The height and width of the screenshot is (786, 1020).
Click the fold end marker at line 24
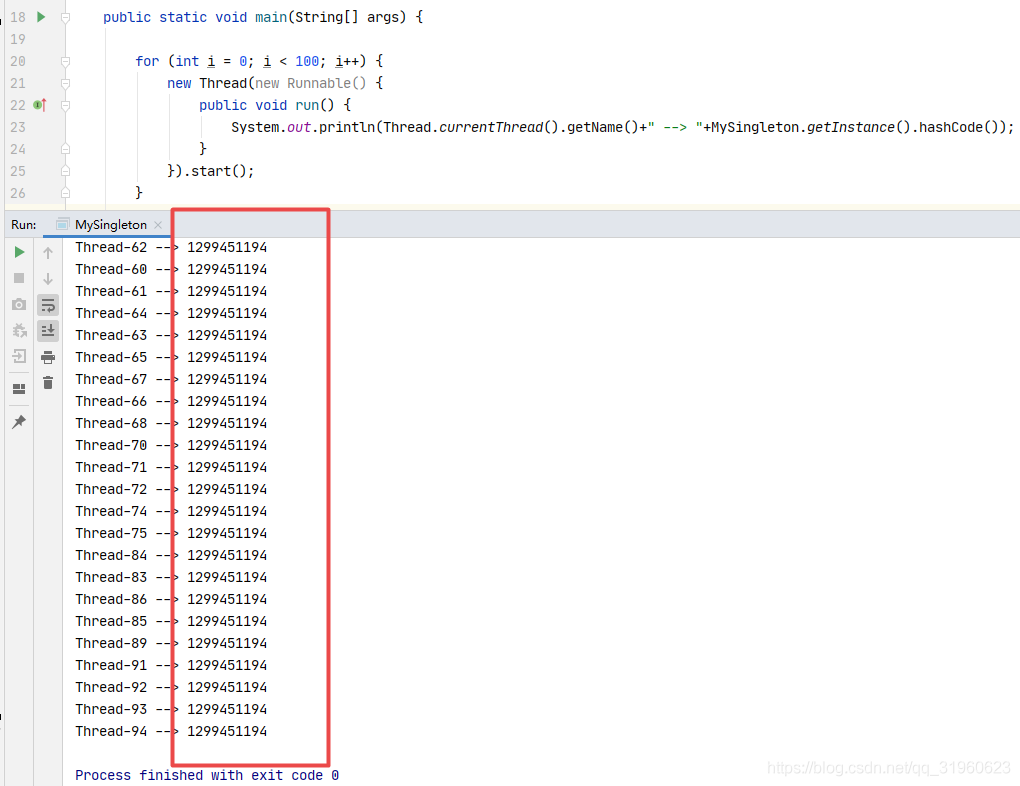[x=65, y=149]
